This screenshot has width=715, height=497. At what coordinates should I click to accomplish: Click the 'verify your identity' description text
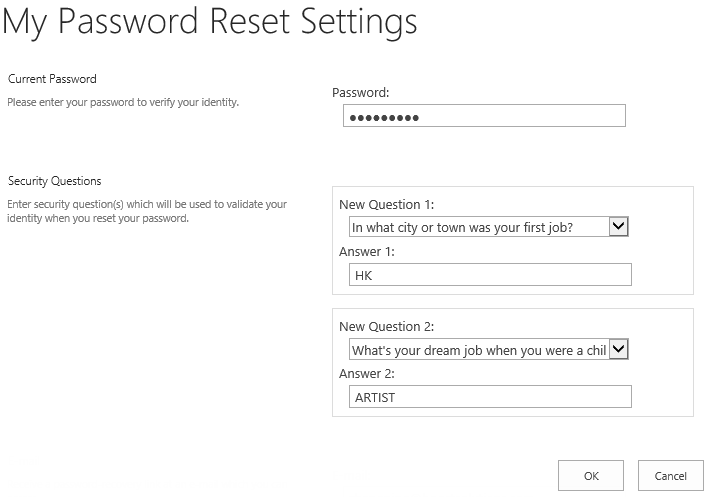123,102
